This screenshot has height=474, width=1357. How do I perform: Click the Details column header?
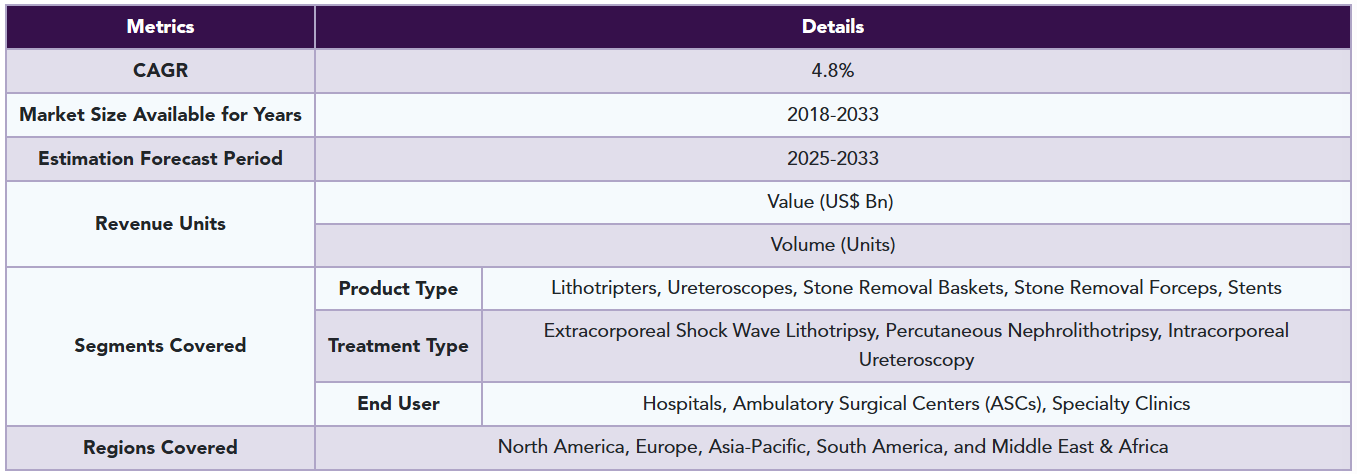833,27
